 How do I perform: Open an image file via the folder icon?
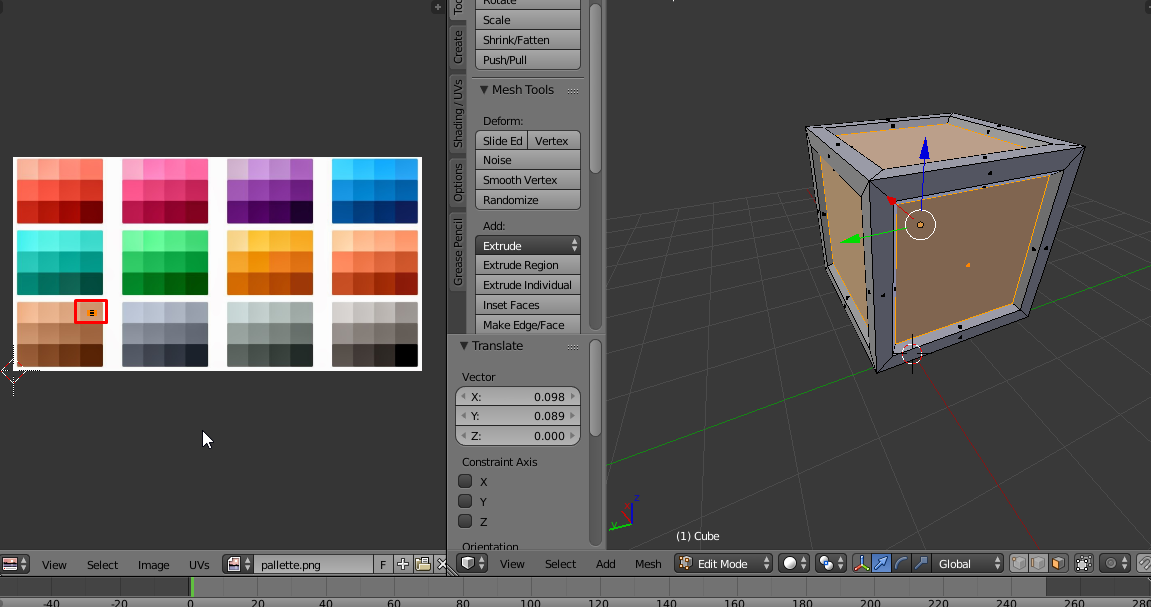[x=422, y=564]
